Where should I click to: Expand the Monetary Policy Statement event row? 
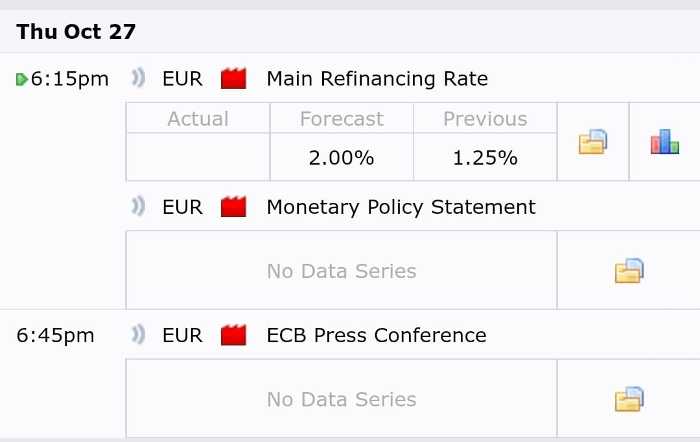pos(401,207)
